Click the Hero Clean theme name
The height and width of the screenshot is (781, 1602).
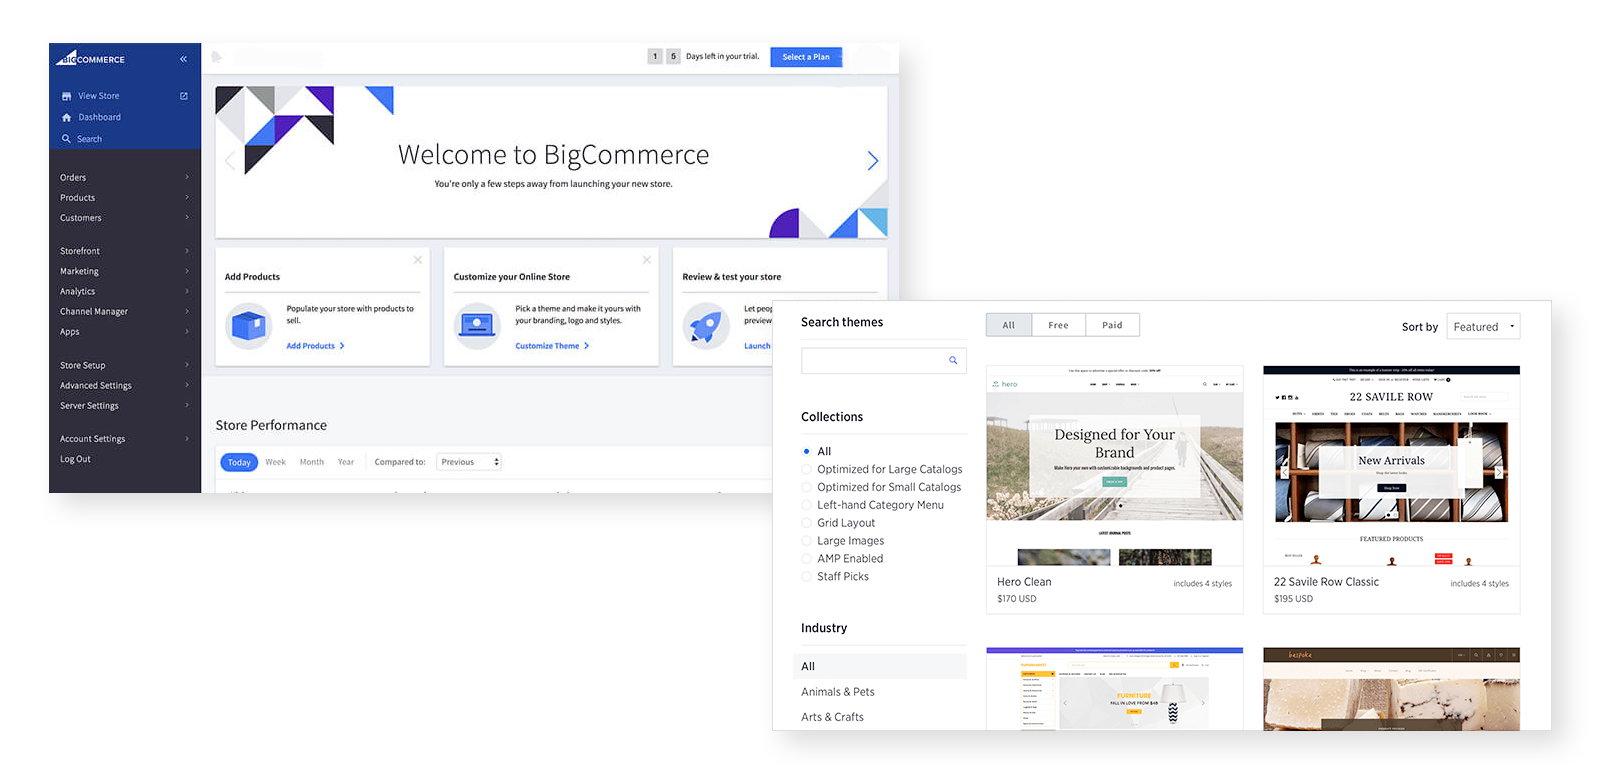click(1024, 582)
